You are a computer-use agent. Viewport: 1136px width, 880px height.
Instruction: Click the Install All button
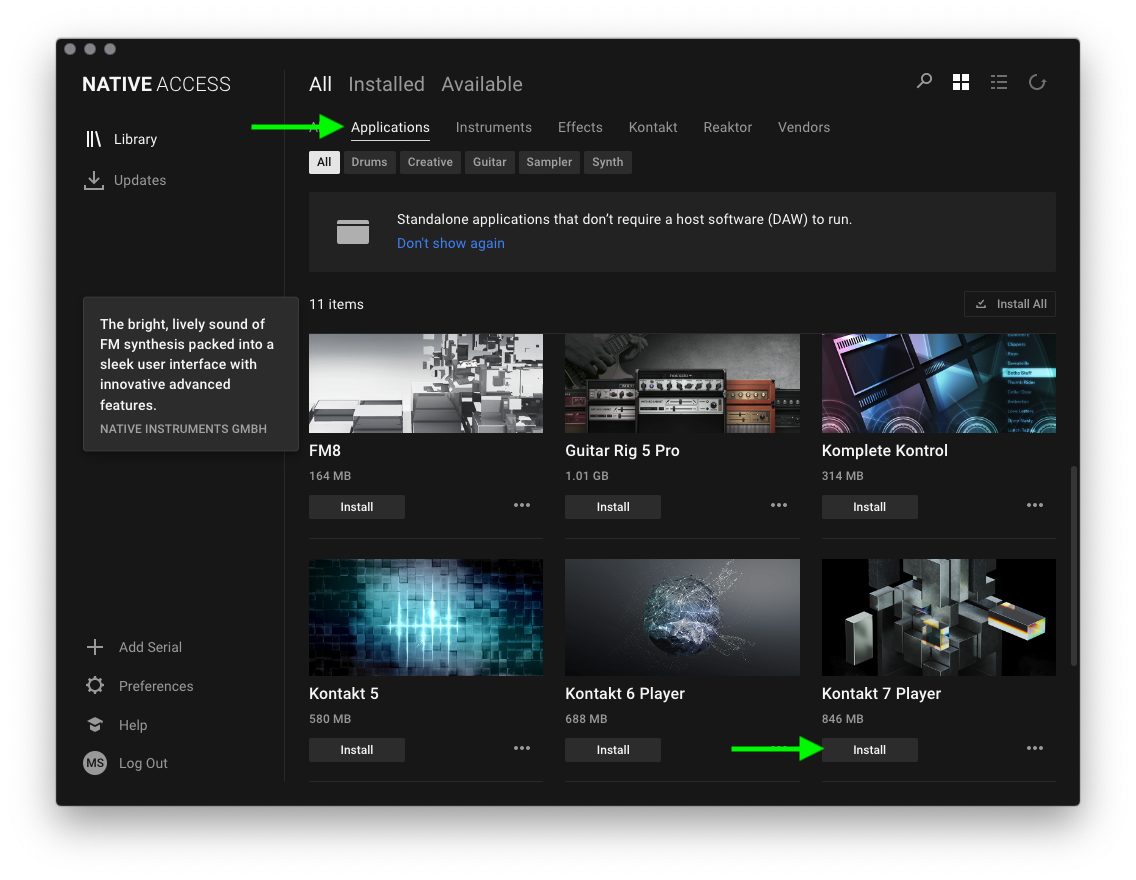1009,304
